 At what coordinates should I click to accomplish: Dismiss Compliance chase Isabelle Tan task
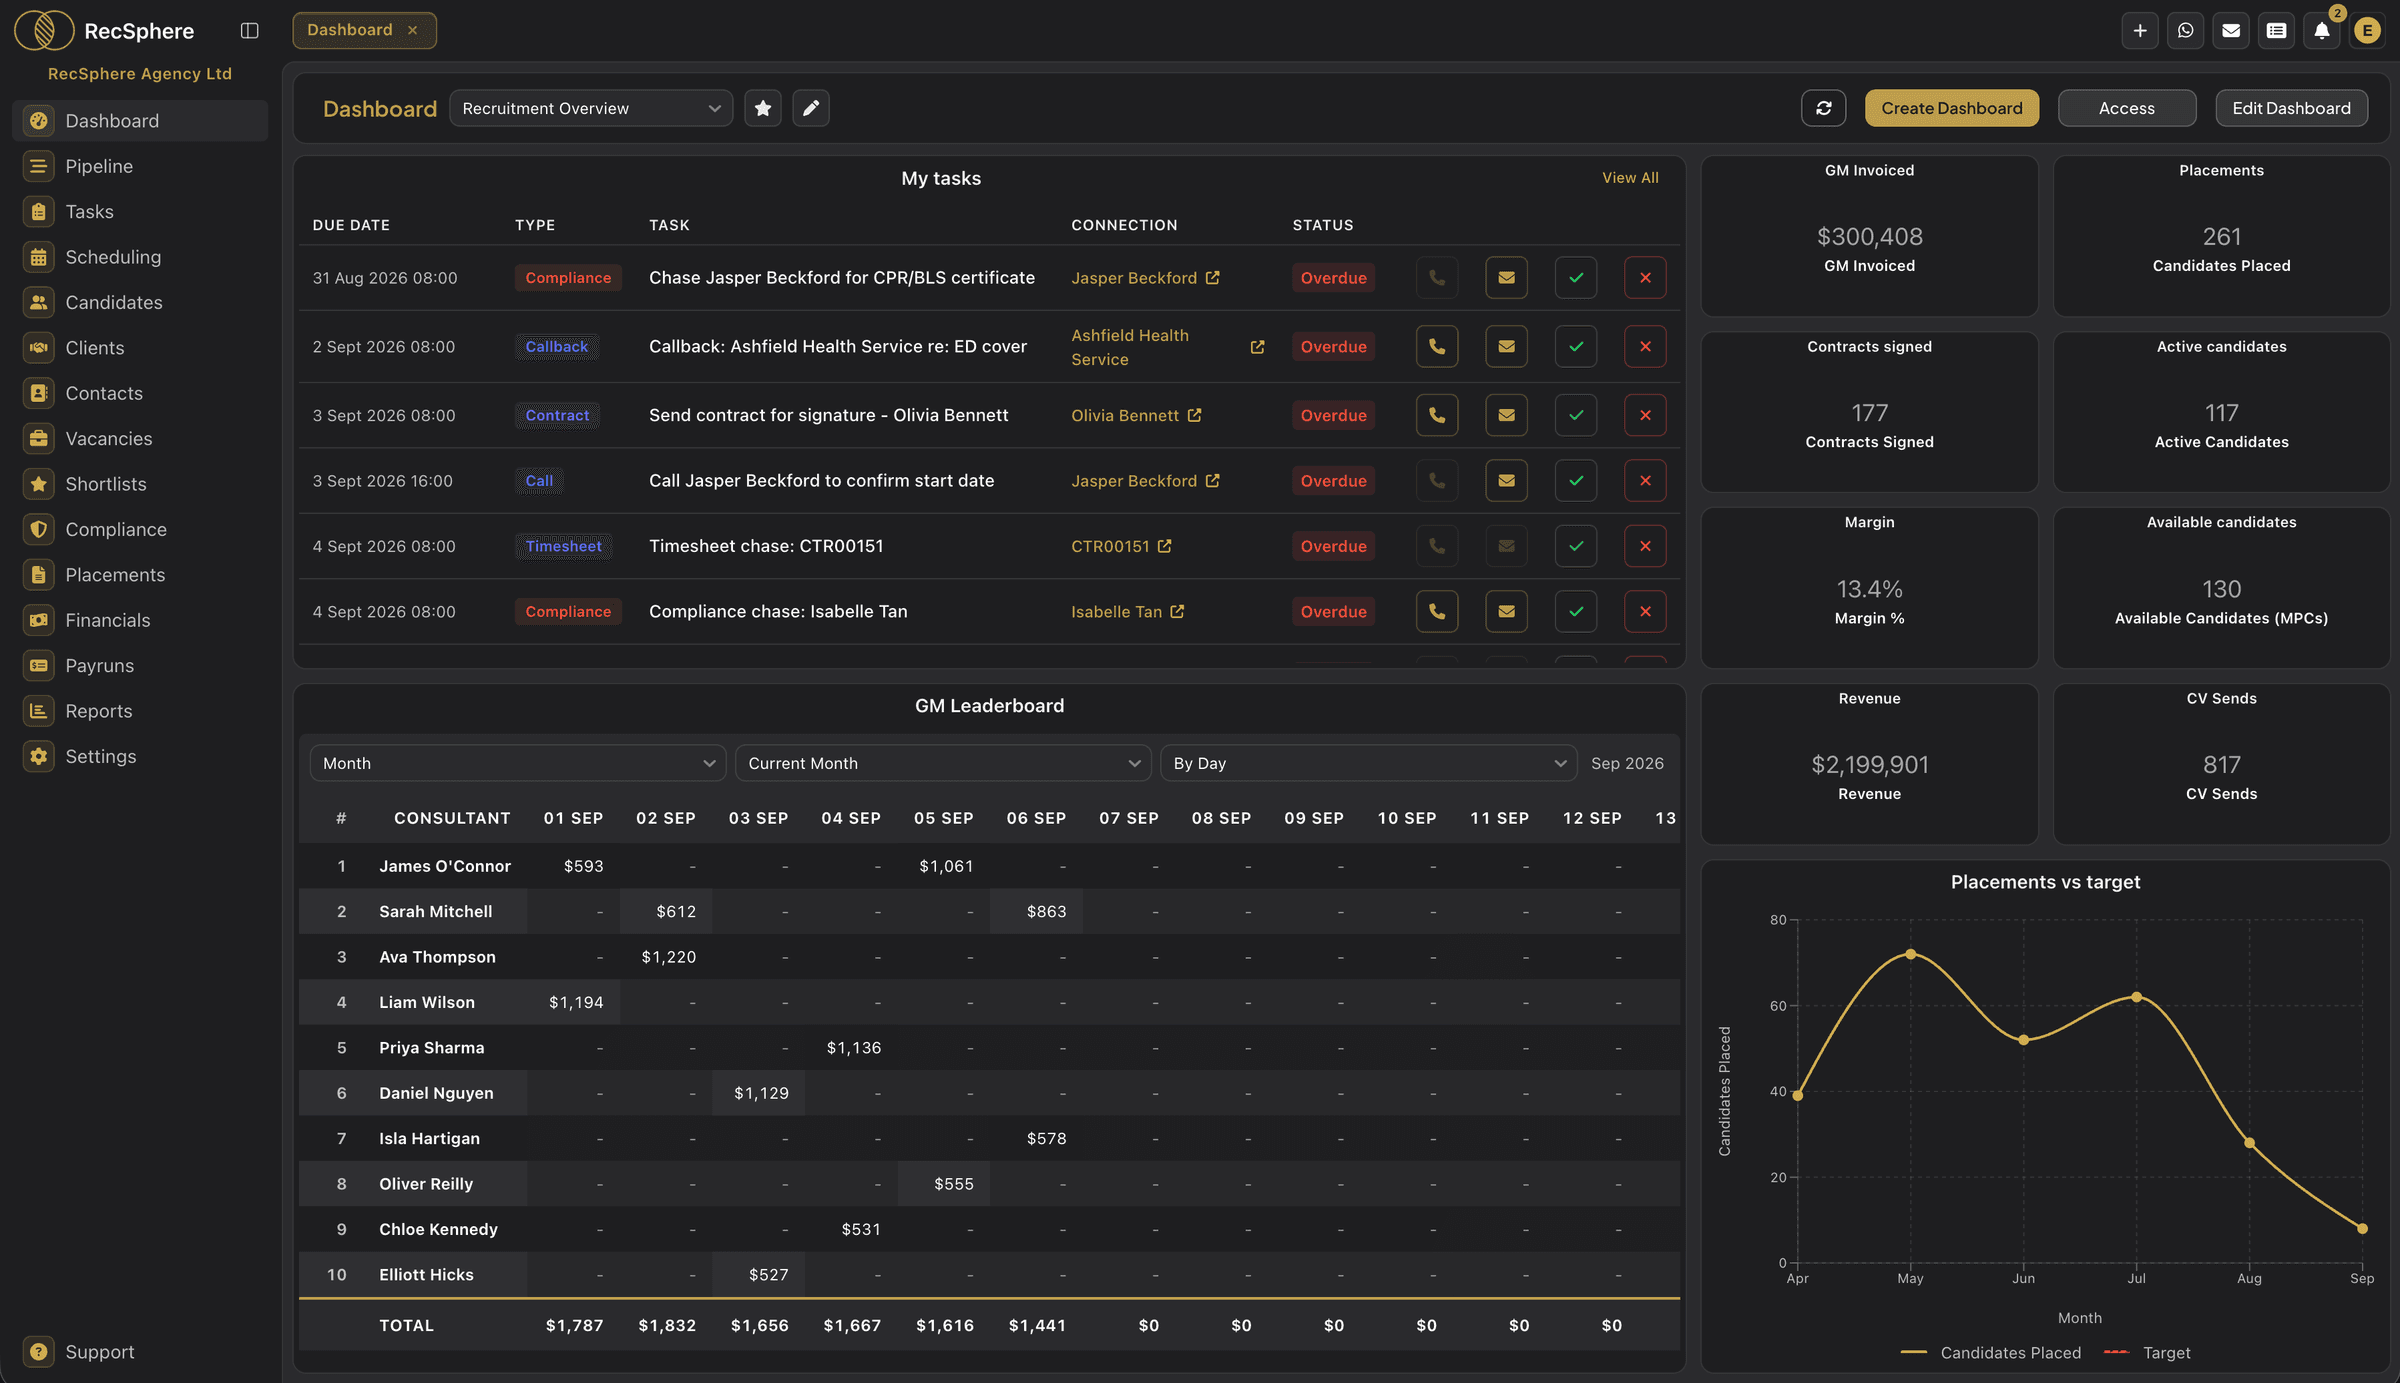click(x=1645, y=611)
